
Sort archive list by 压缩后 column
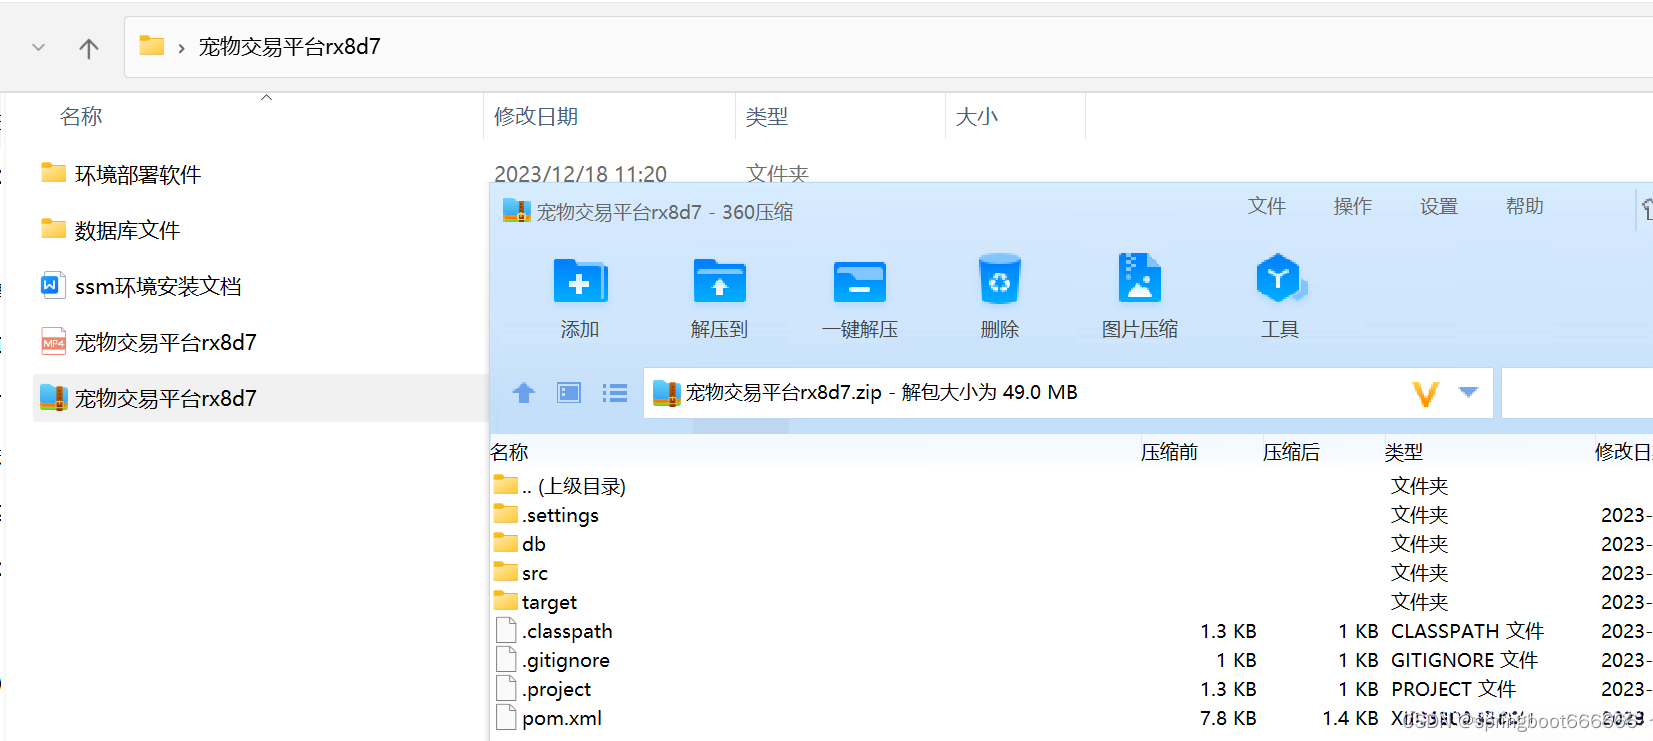(1291, 452)
